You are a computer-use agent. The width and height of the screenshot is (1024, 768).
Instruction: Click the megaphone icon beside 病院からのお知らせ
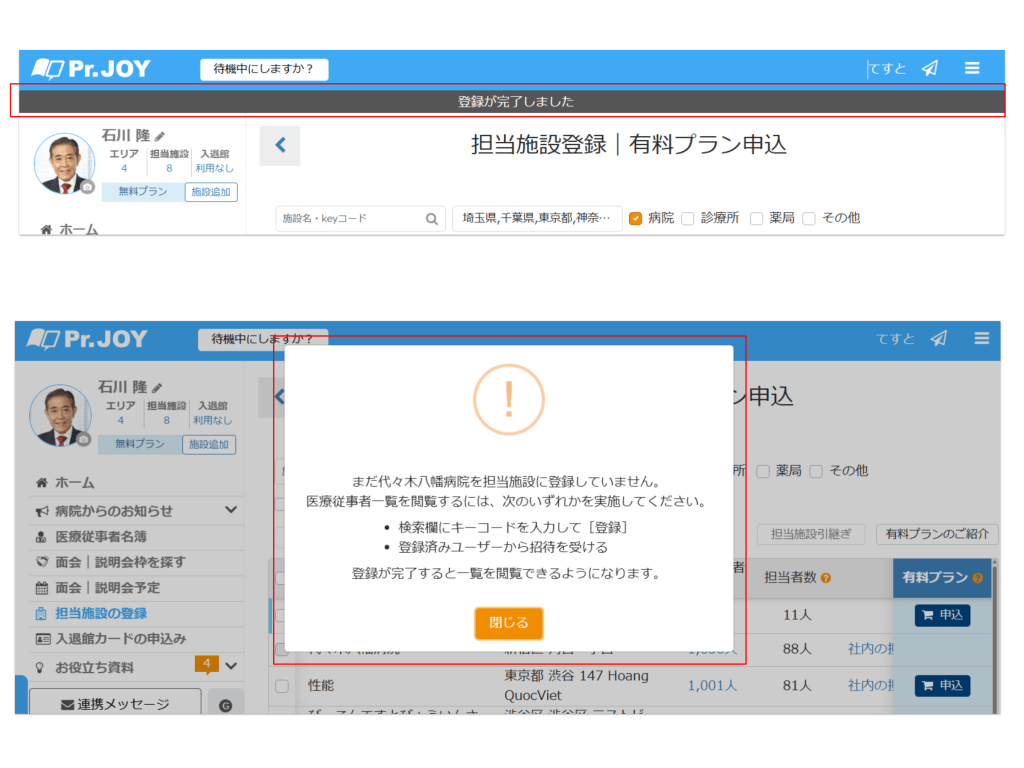pos(42,511)
